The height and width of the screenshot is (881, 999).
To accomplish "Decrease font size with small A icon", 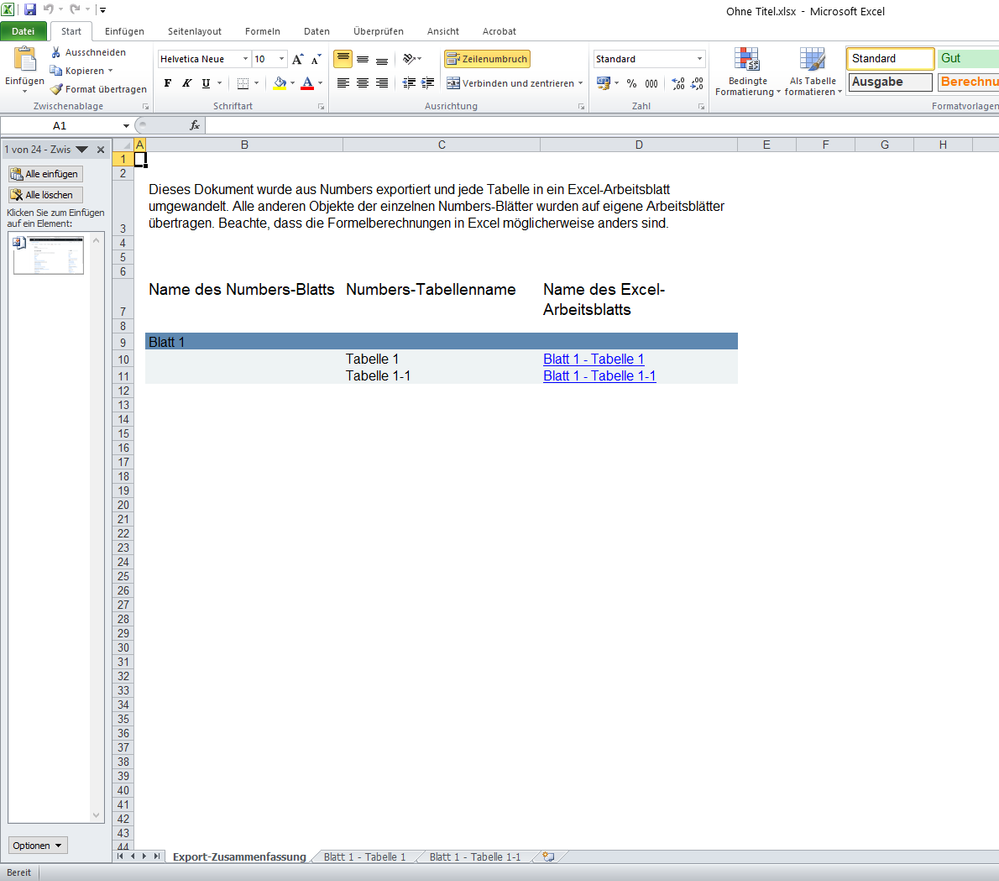I will click(x=316, y=59).
